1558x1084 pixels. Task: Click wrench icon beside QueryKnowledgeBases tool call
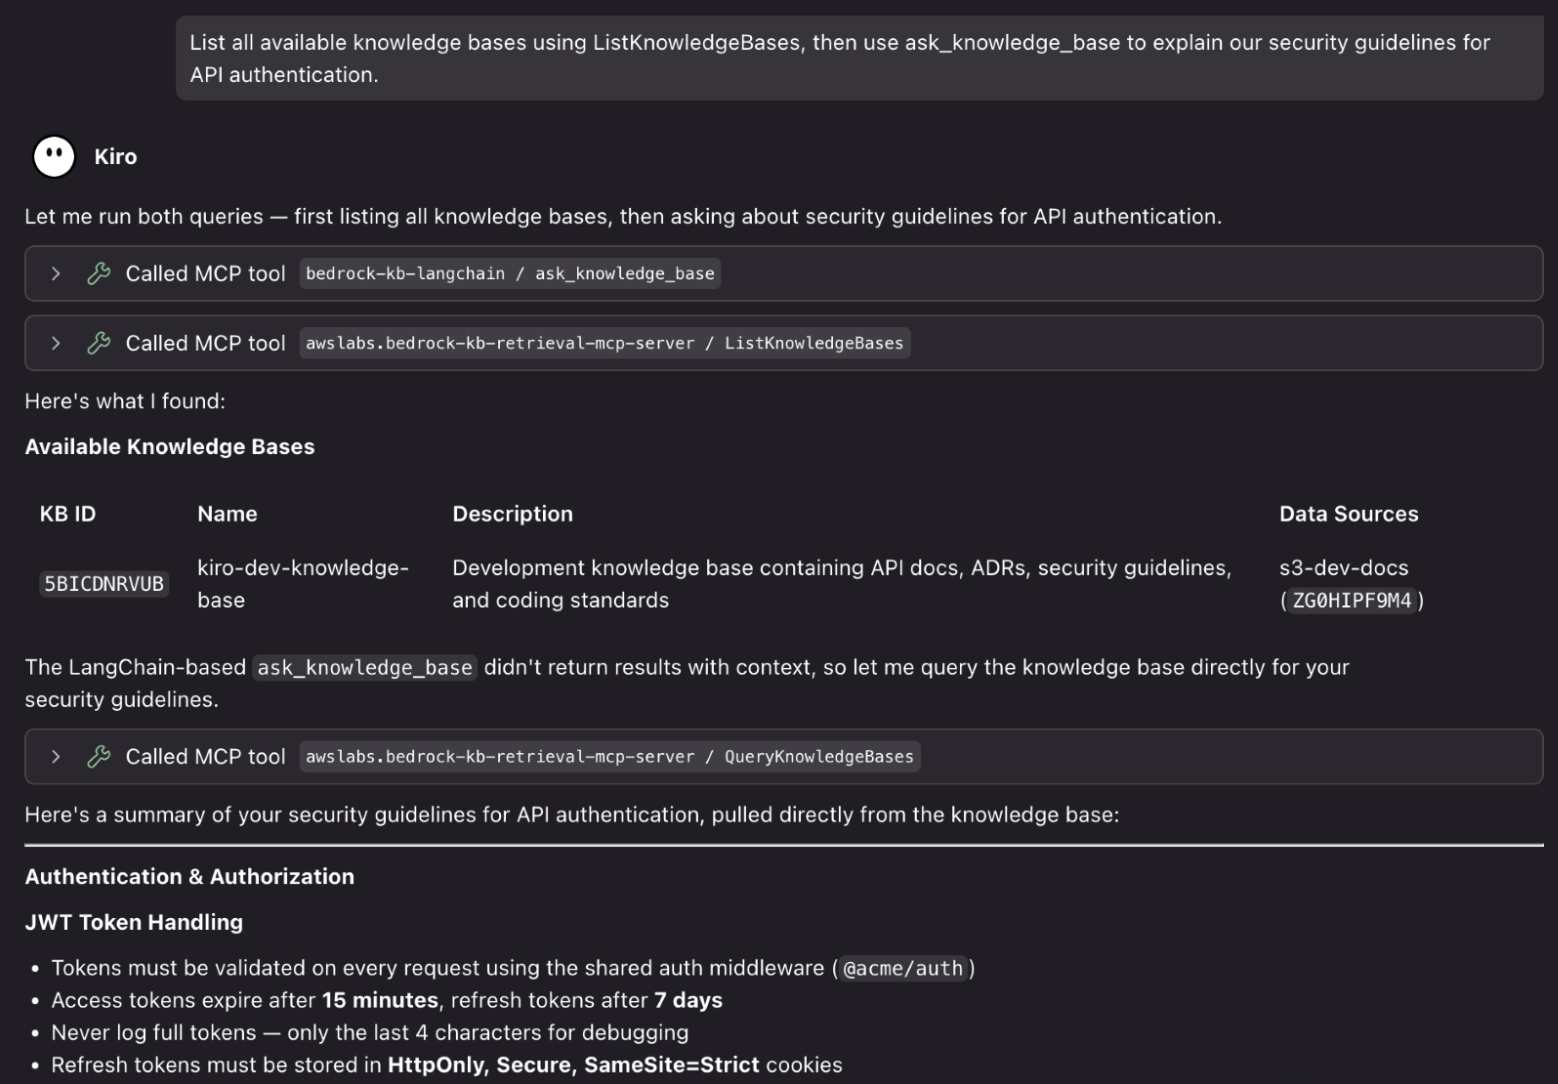click(98, 756)
